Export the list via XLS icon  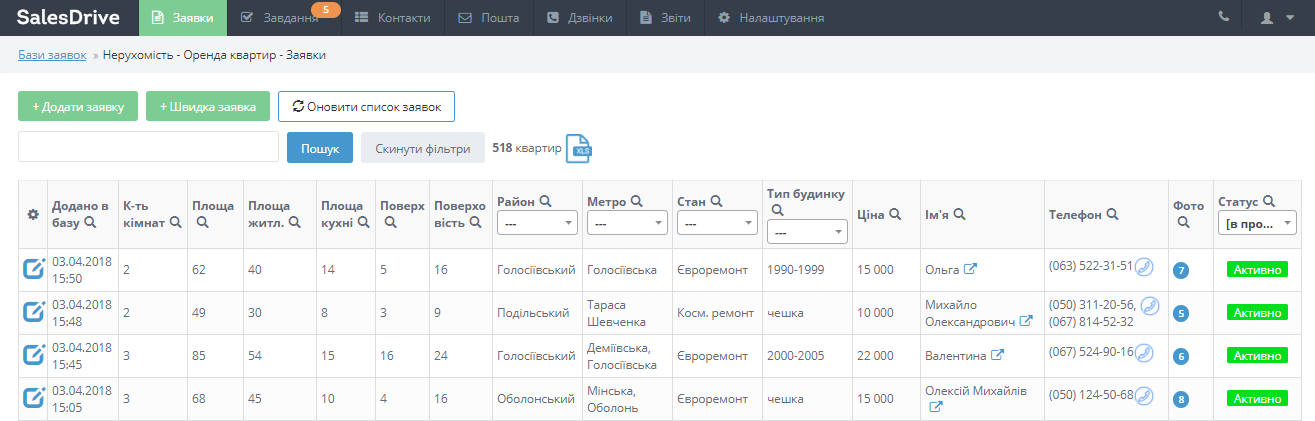[579, 148]
